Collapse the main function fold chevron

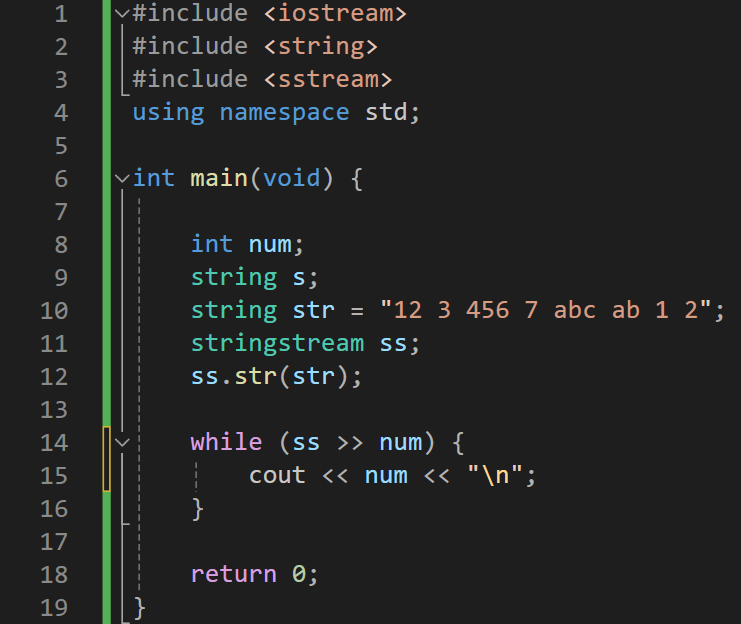pyautogui.click(x=122, y=178)
